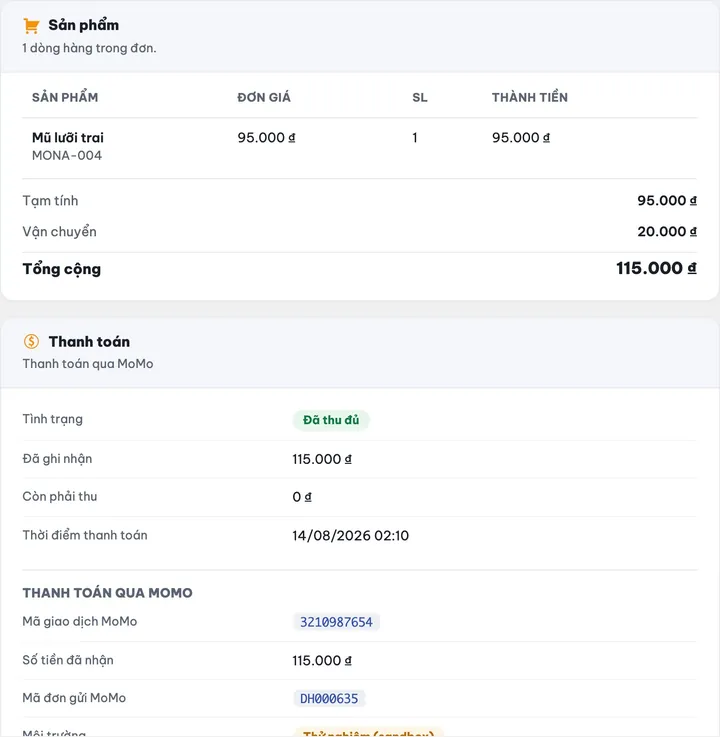Click the Số tiền đã nhận label
Image resolution: width=720 pixels, height=737 pixels.
[68, 660]
